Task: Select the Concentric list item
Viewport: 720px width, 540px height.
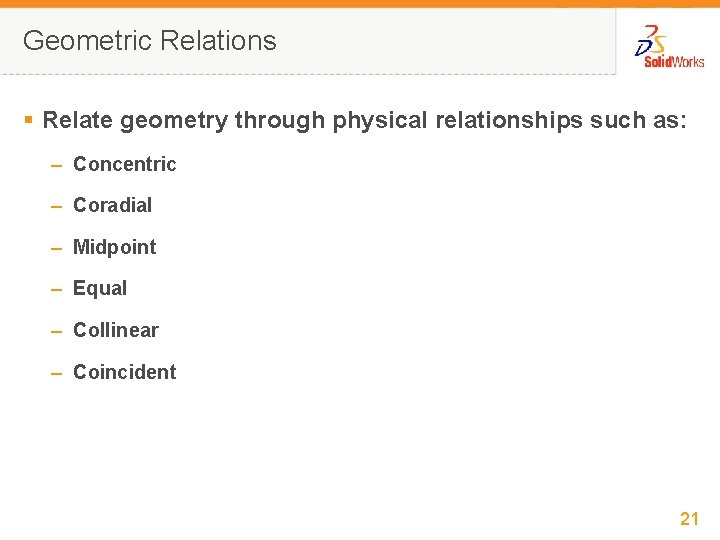Action: tap(124, 164)
